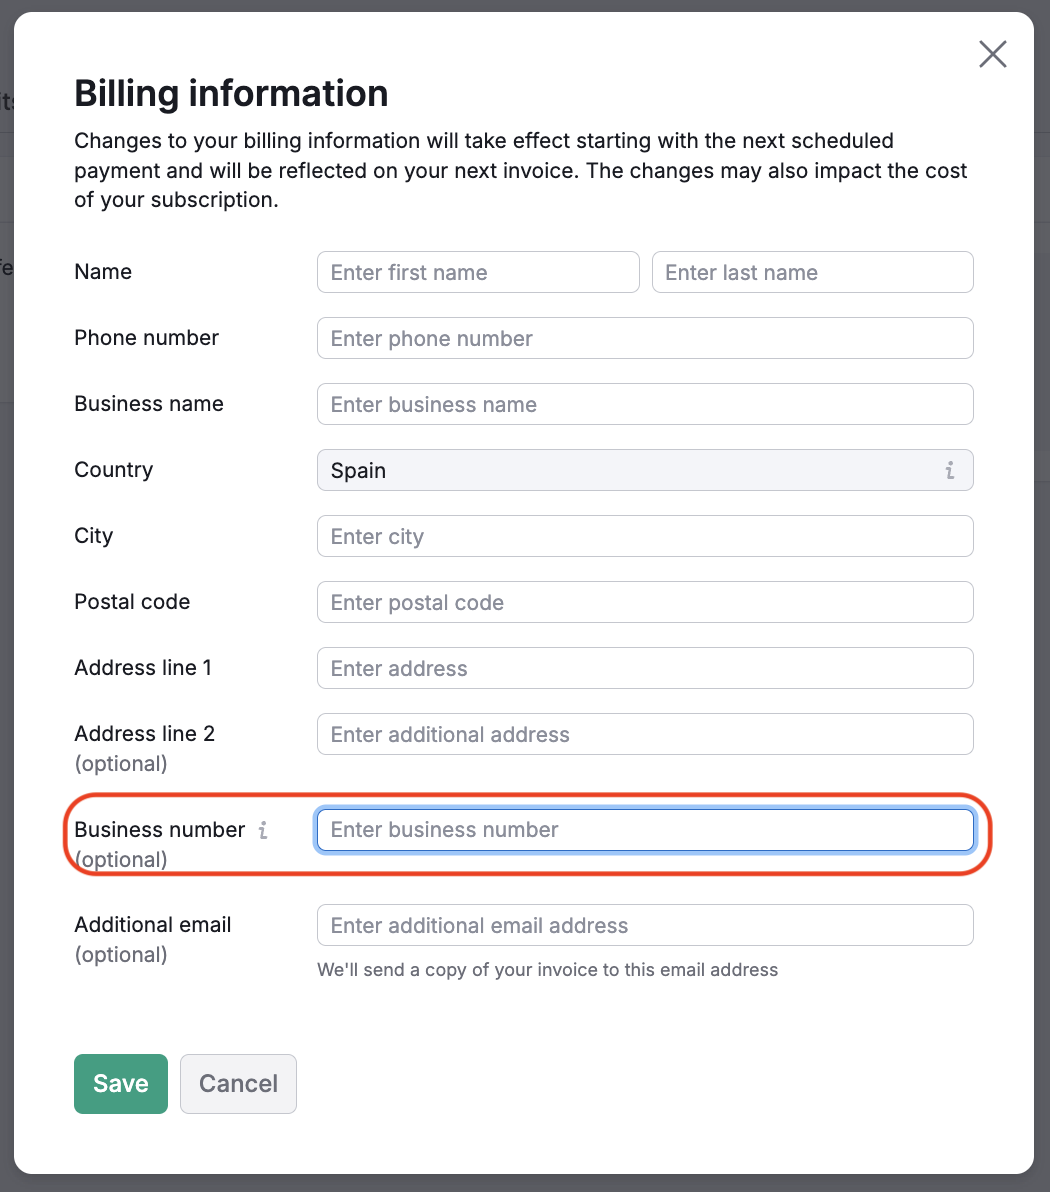Select the Enter business name field
The image size is (1050, 1192).
(645, 404)
